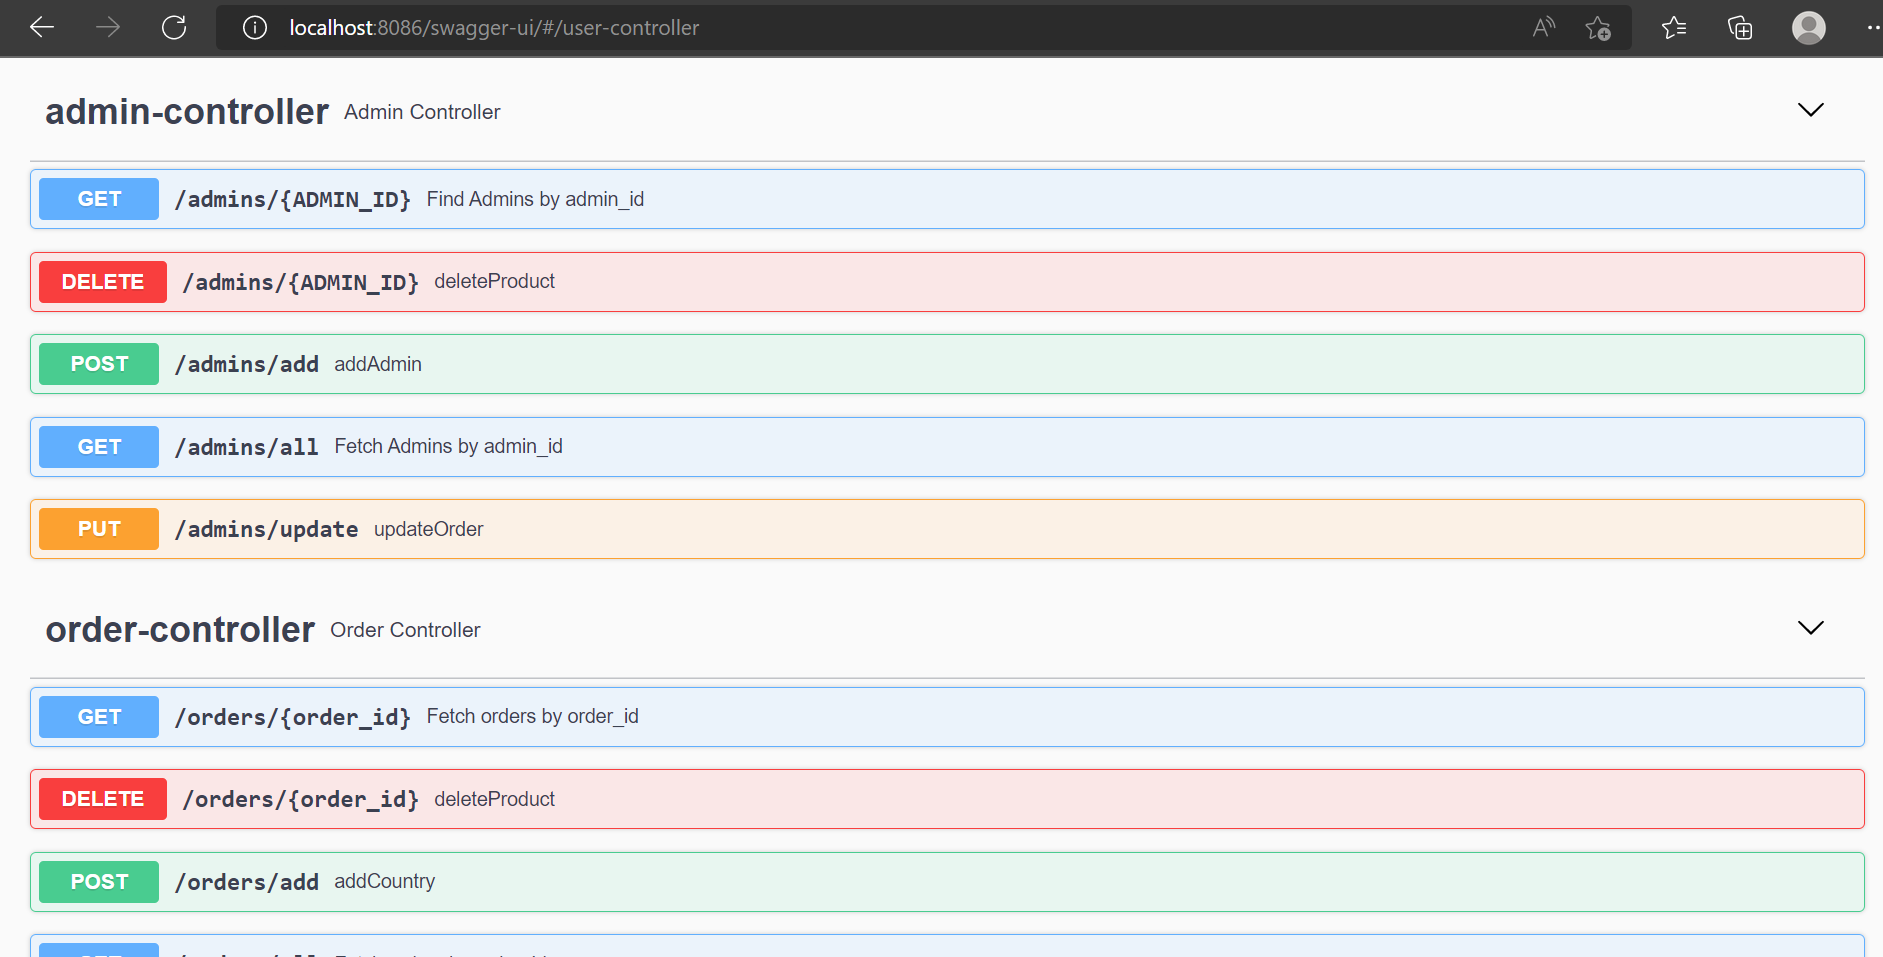Reload the page with the refresh icon

point(174,27)
